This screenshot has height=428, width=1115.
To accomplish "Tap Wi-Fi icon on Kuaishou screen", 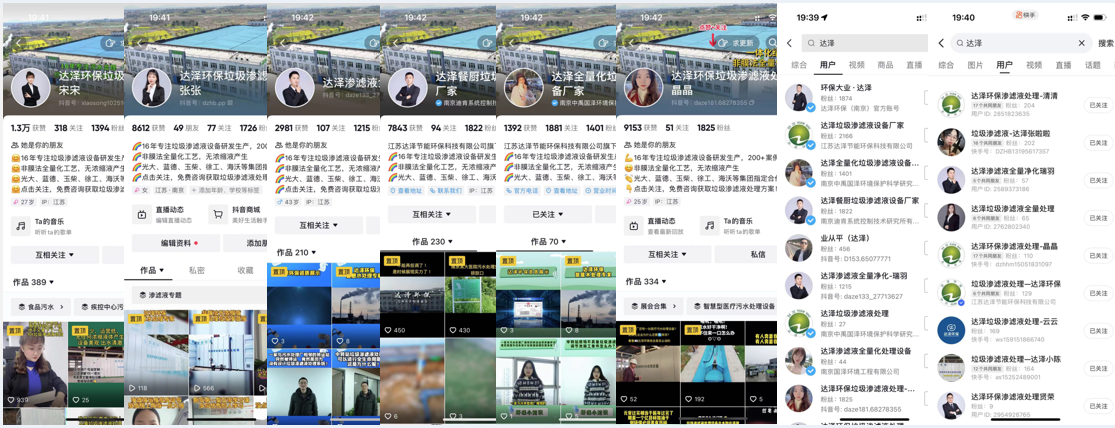I will [x=1085, y=16].
